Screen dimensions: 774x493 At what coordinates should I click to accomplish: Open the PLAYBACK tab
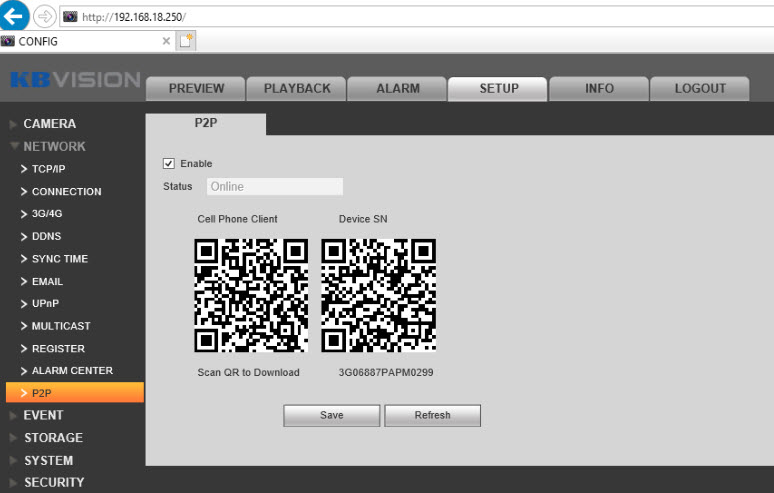297,89
